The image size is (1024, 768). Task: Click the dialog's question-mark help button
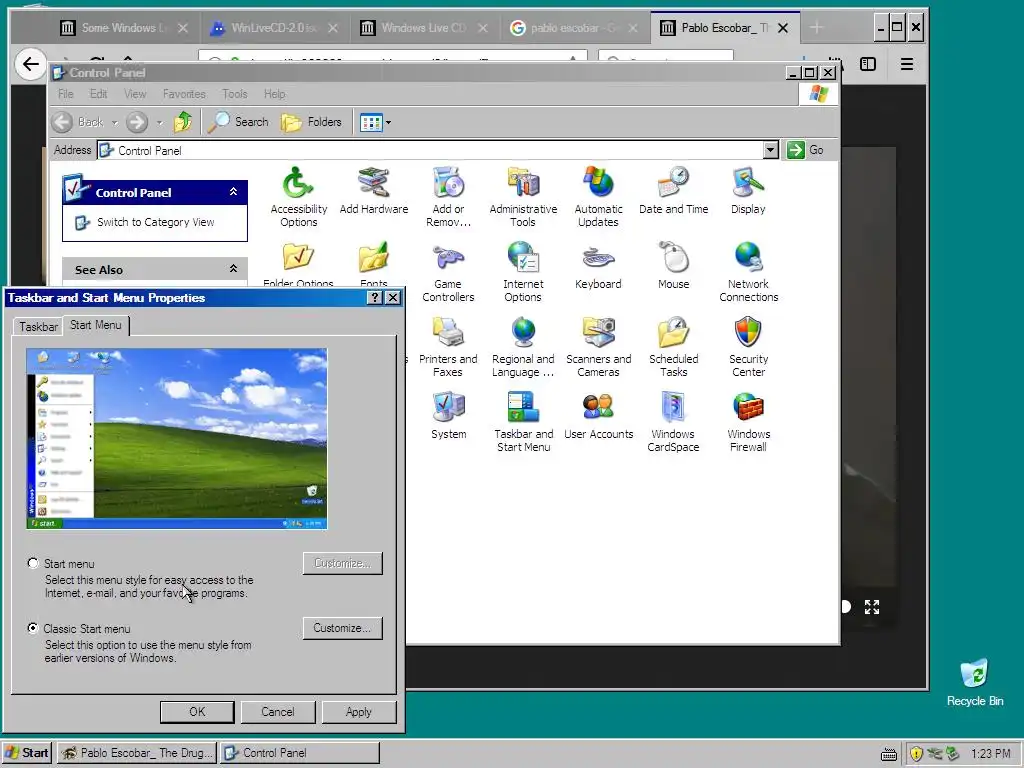(374, 298)
